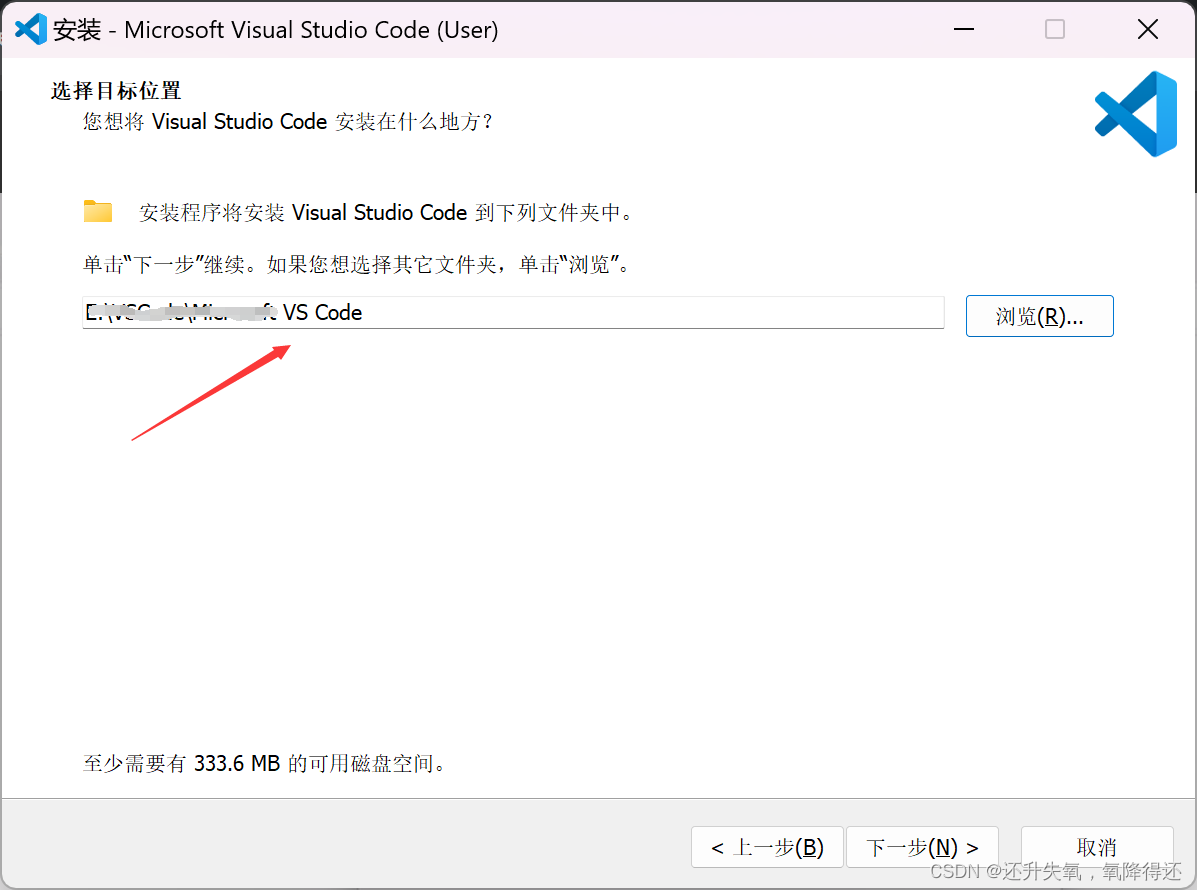Viewport: 1197px width, 890px height.
Task: Click the 安装程序将安装 Visual Studio Code line
Action: [x=386, y=212]
